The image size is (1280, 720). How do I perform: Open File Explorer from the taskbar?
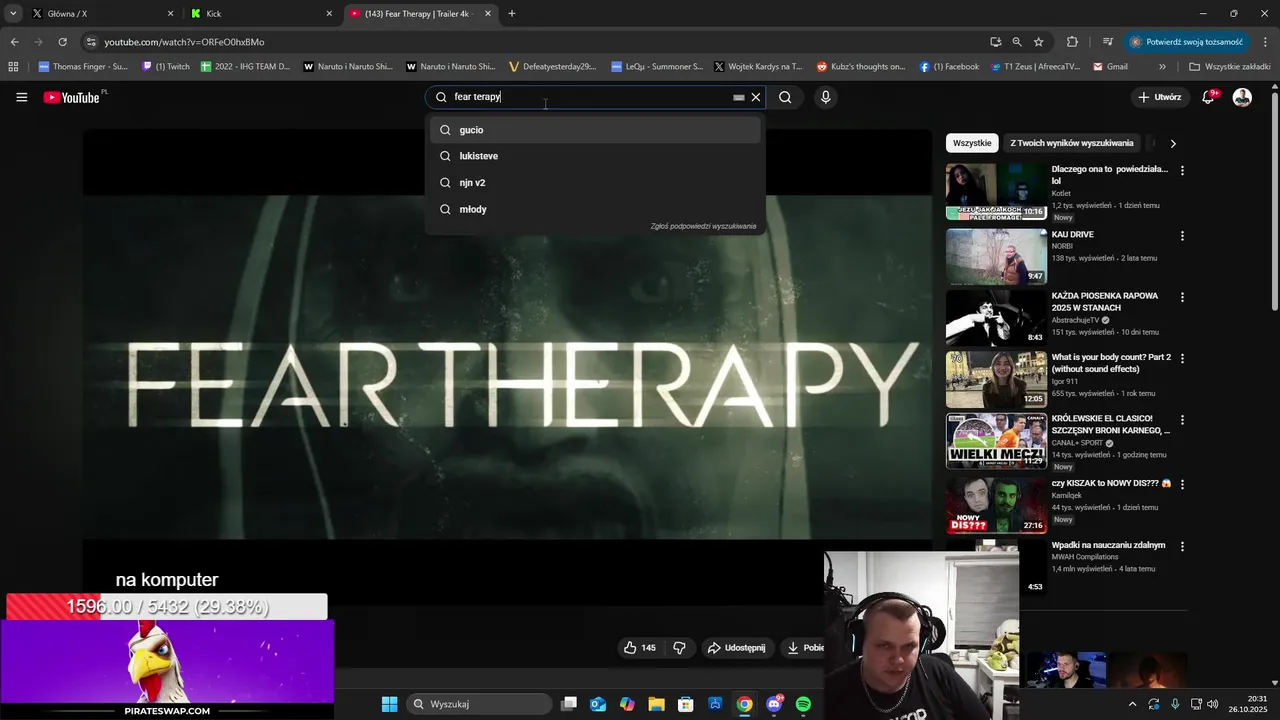[656, 704]
